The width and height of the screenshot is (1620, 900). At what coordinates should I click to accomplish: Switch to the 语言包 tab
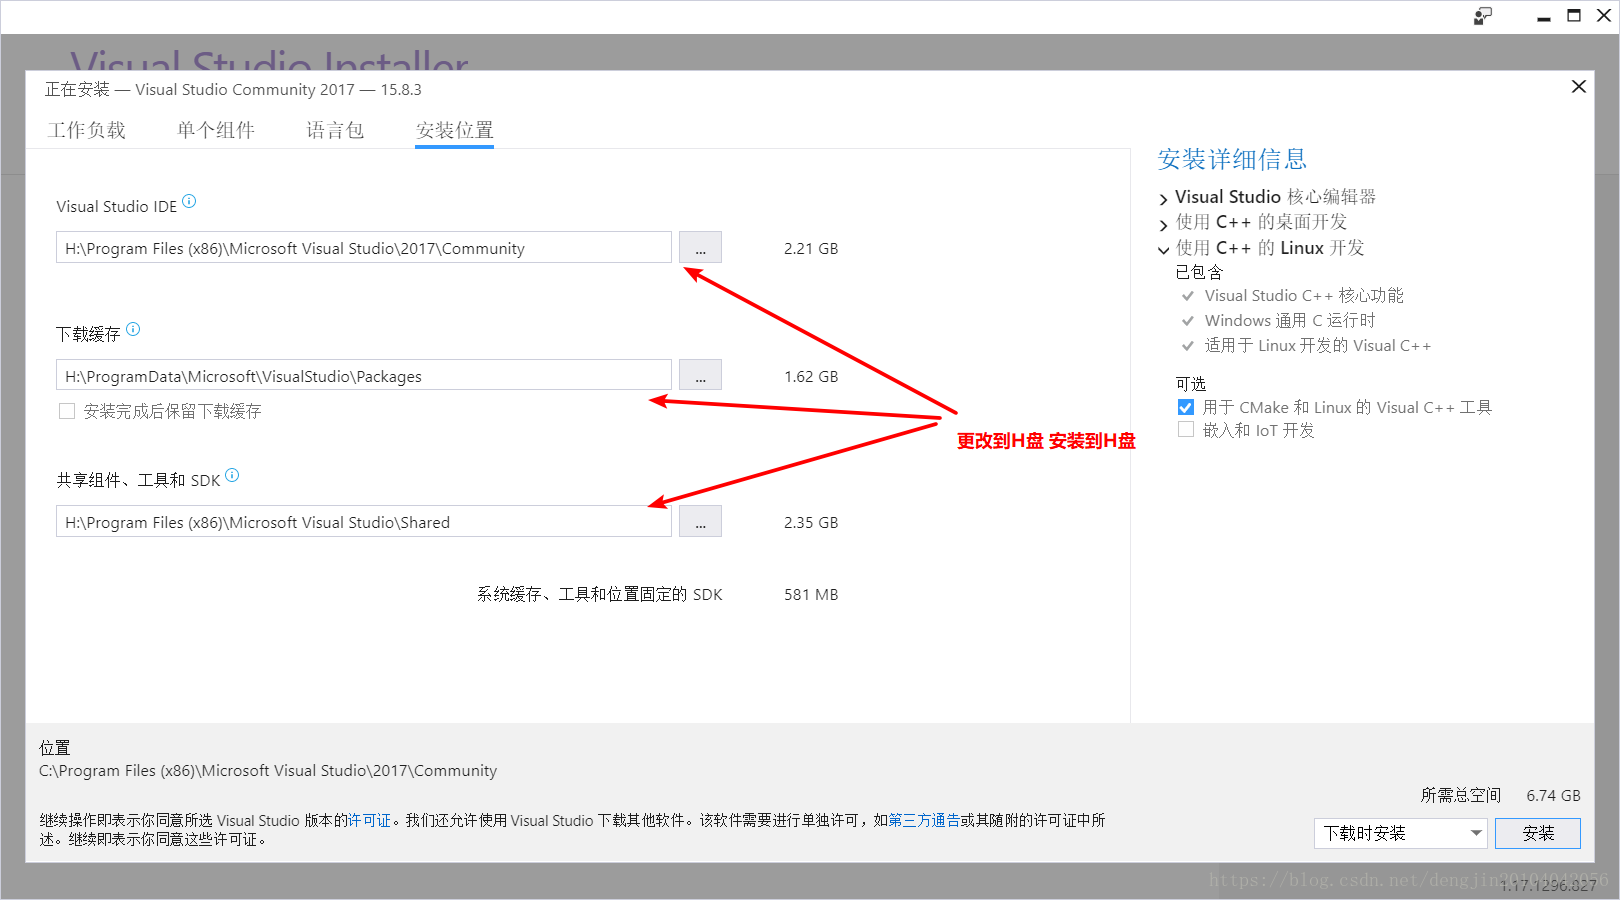(x=335, y=130)
